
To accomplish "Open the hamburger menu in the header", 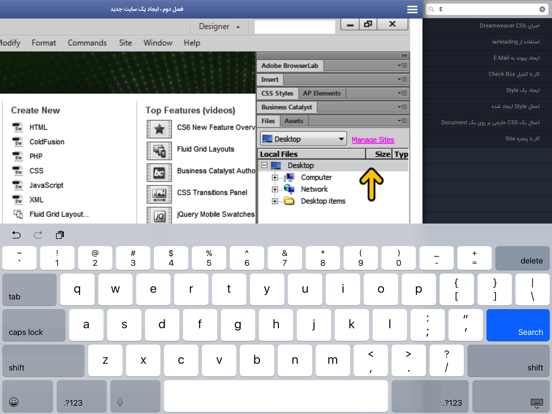I will click(412, 9).
